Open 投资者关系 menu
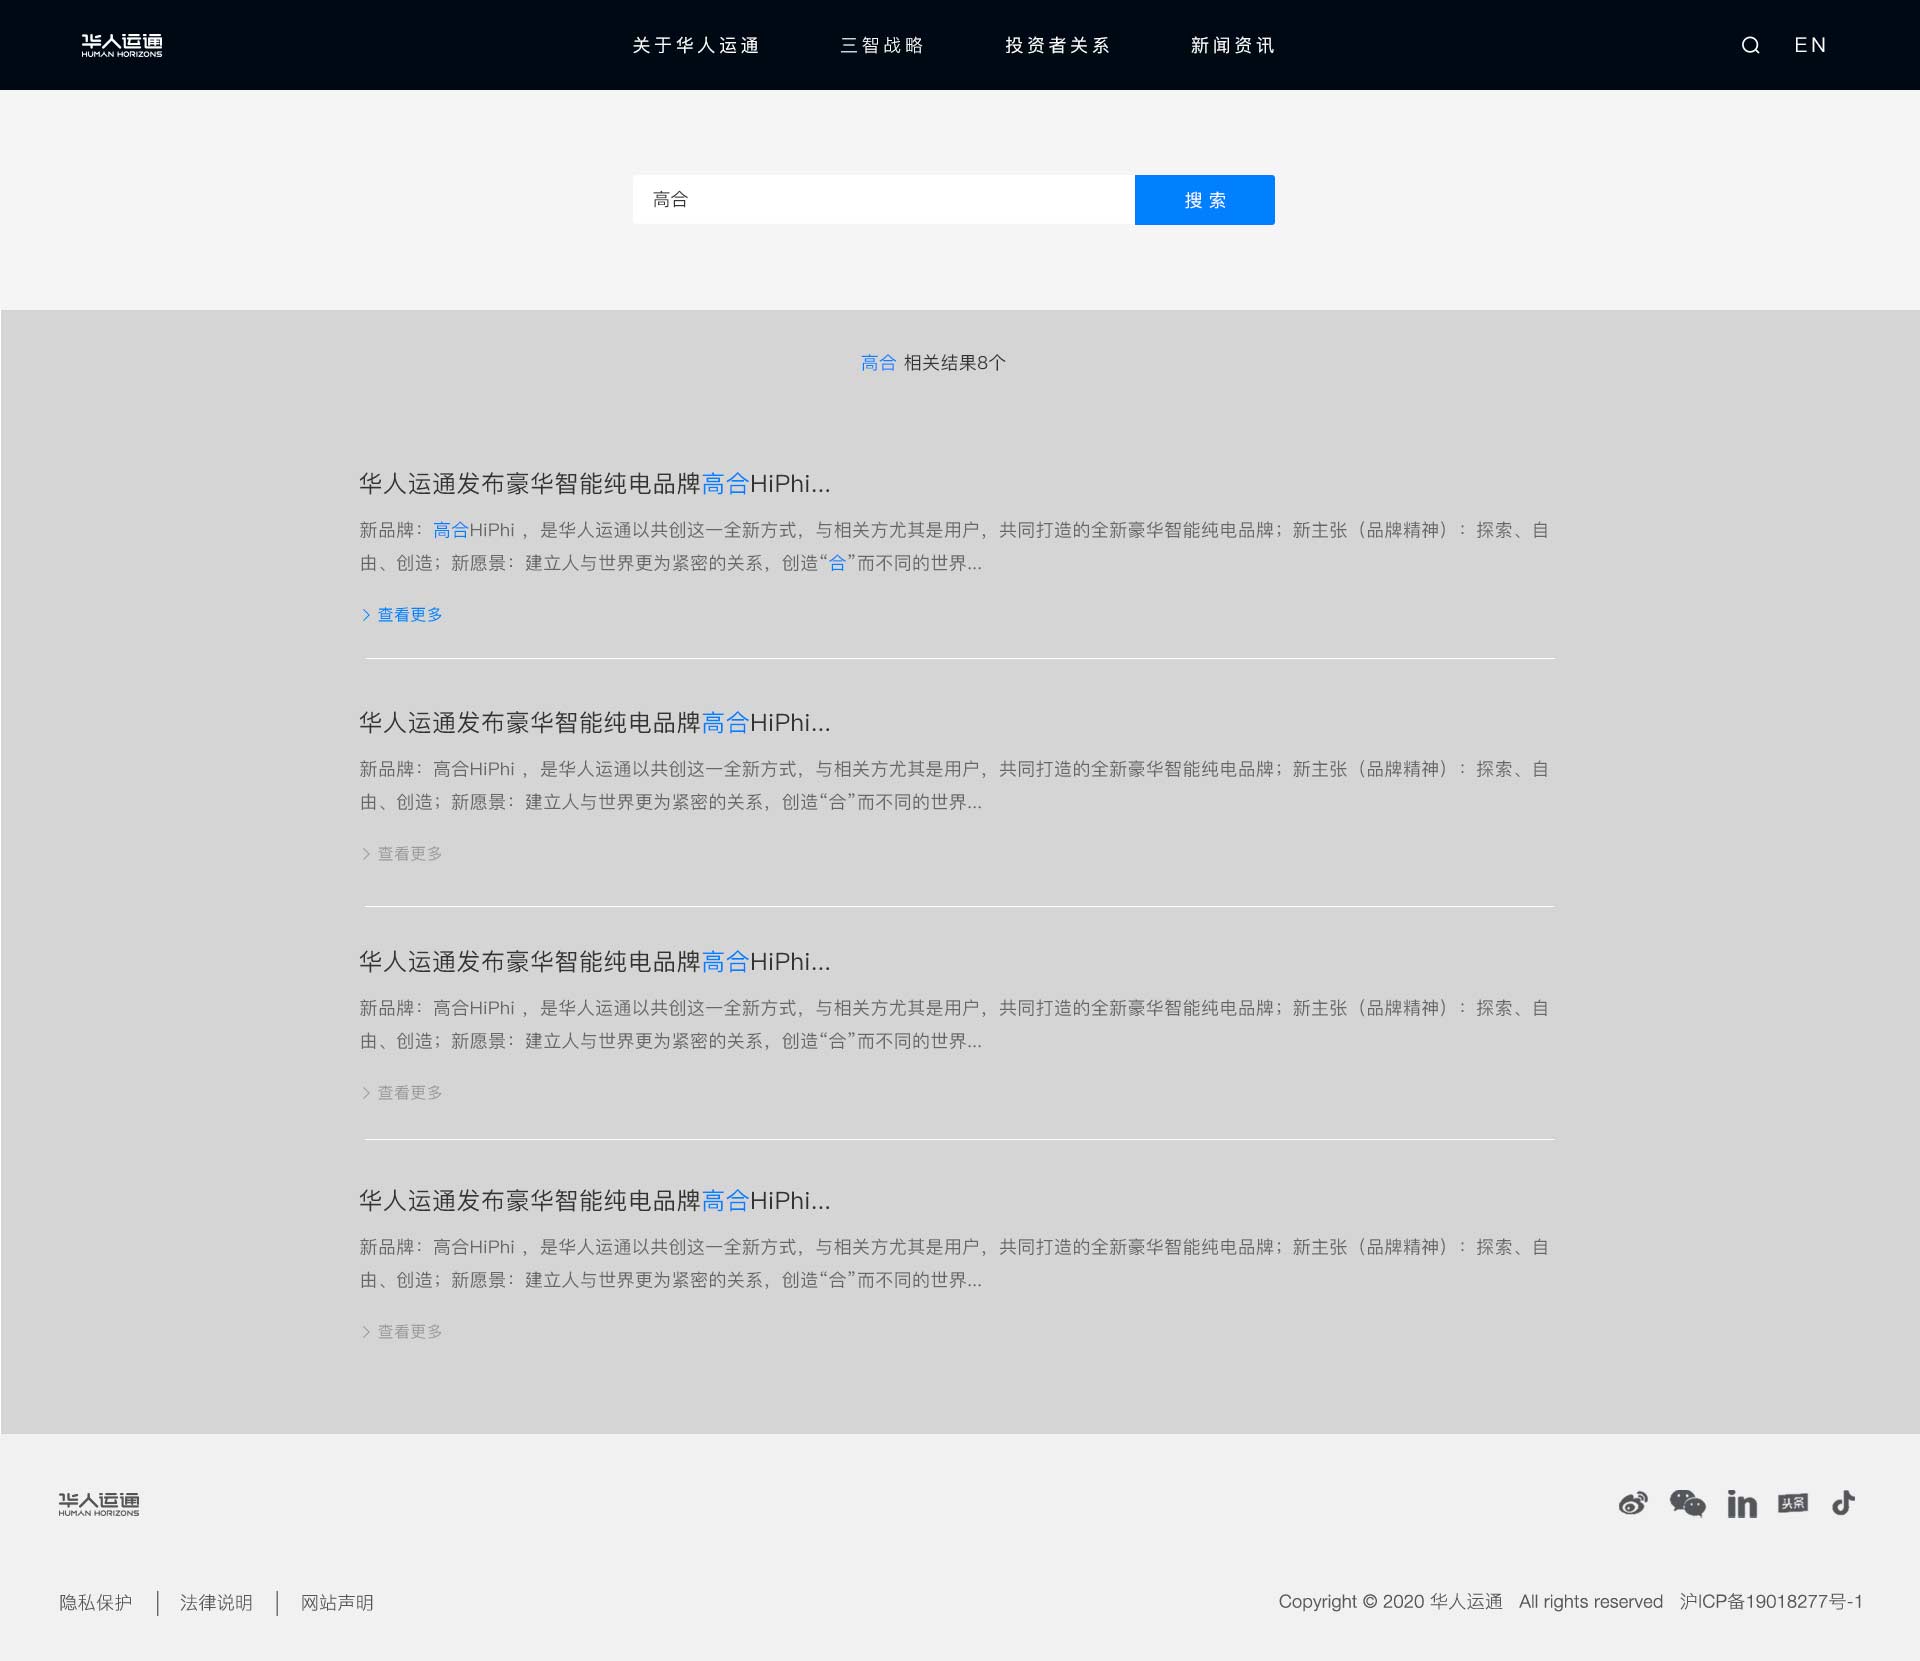The image size is (1920, 1661). click(x=1057, y=45)
